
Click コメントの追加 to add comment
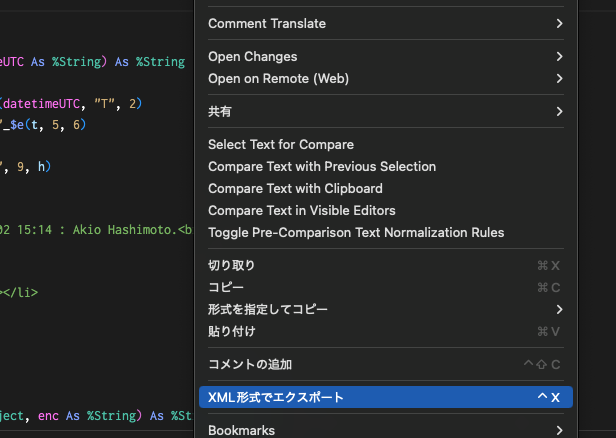(250, 365)
